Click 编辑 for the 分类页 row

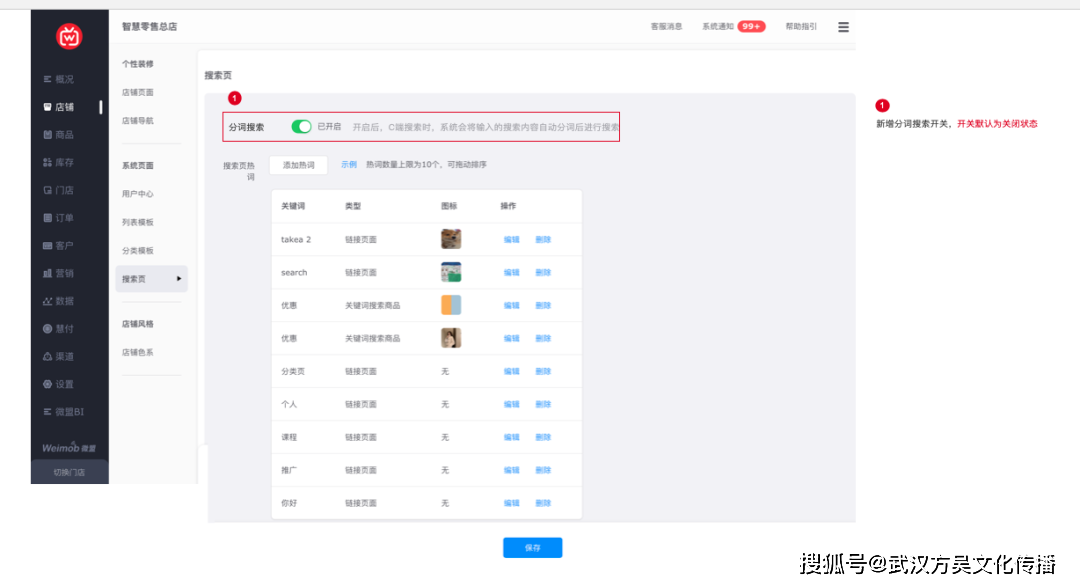coord(512,371)
